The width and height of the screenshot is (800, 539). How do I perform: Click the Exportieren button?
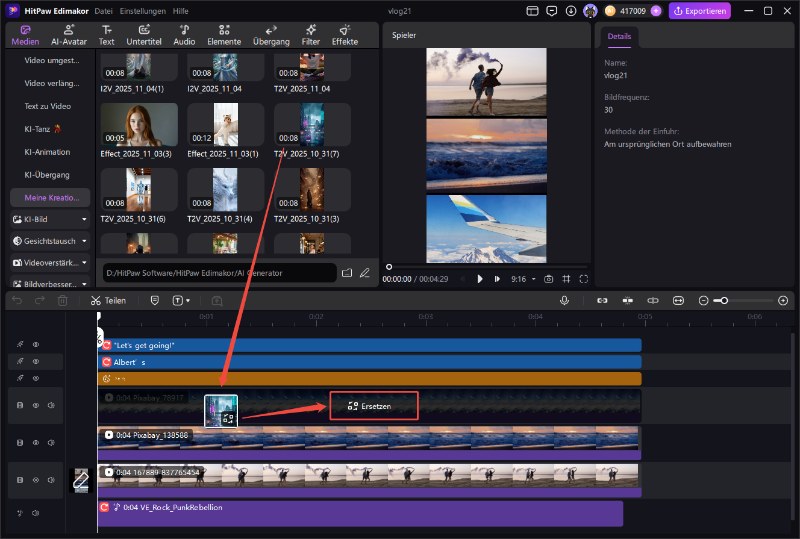tap(700, 11)
